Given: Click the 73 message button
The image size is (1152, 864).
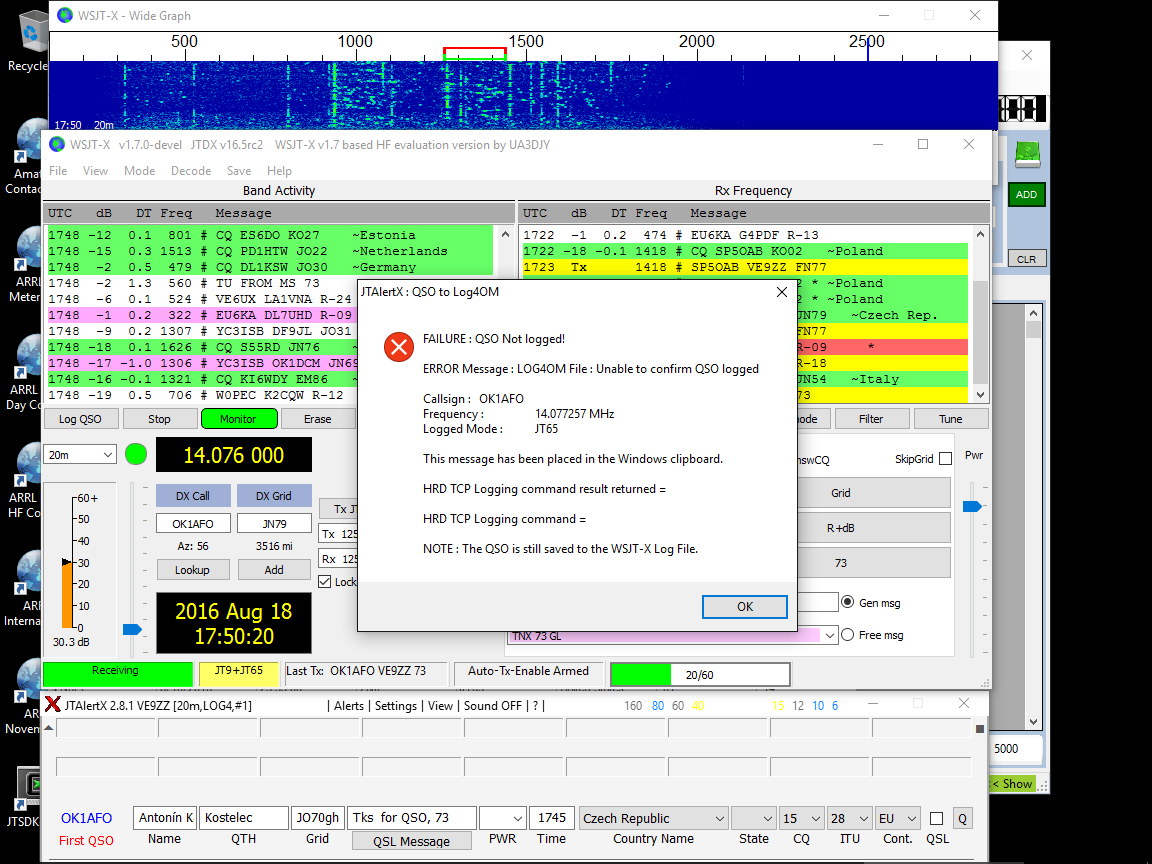Looking at the screenshot, I should point(873,563).
